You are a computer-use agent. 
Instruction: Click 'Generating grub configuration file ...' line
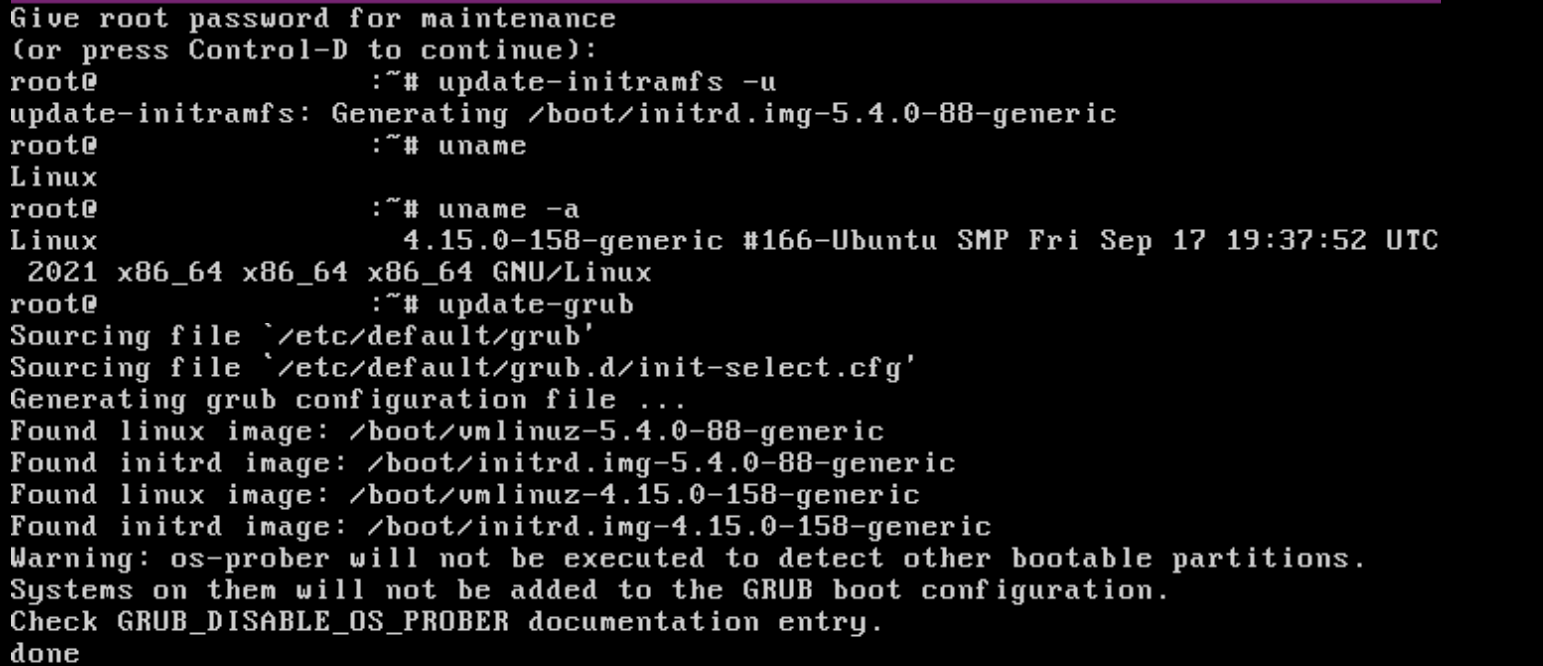(348, 400)
